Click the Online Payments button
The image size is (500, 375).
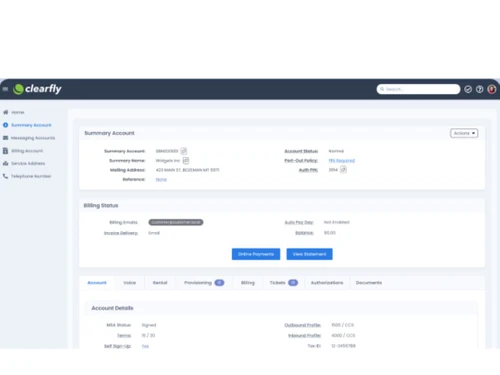pyautogui.click(x=256, y=254)
